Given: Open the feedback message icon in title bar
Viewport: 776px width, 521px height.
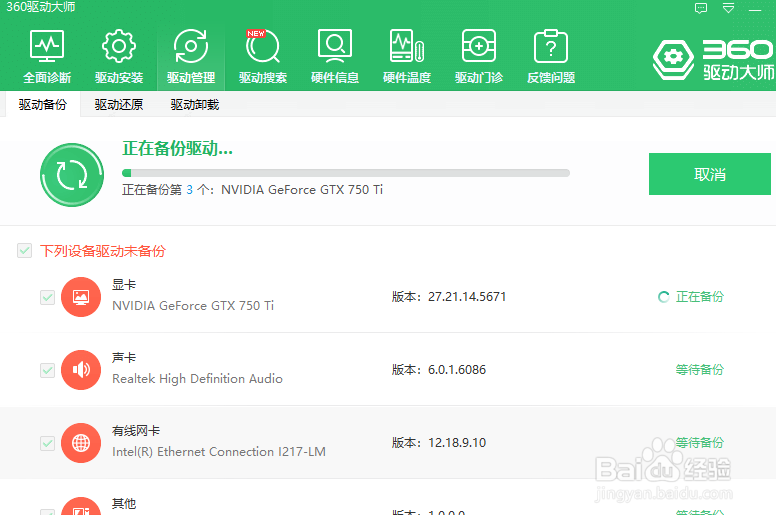Looking at the screenshot, I should [x=701, y=8].
